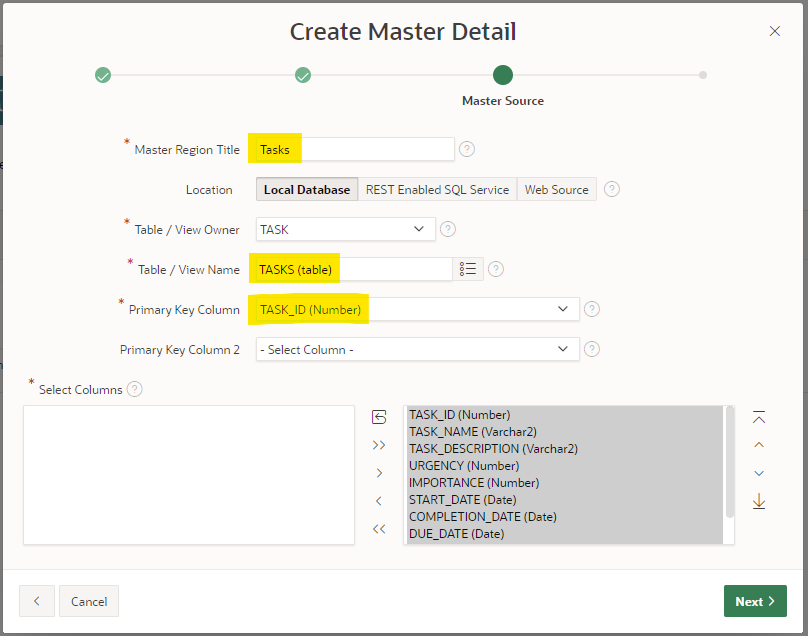Go to the second completed wizard step

(303, 75)
